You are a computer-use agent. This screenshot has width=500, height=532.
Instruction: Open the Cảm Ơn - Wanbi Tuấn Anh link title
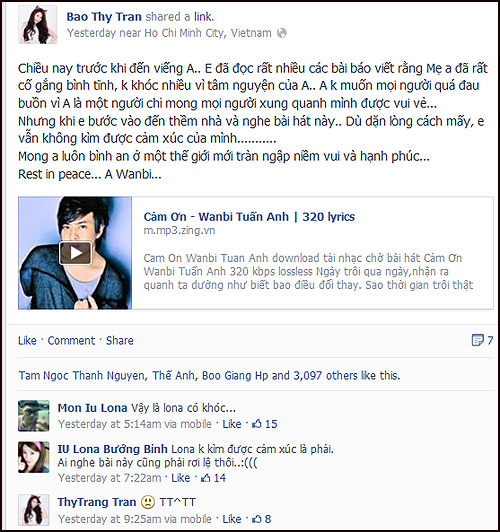coord(249,216)
